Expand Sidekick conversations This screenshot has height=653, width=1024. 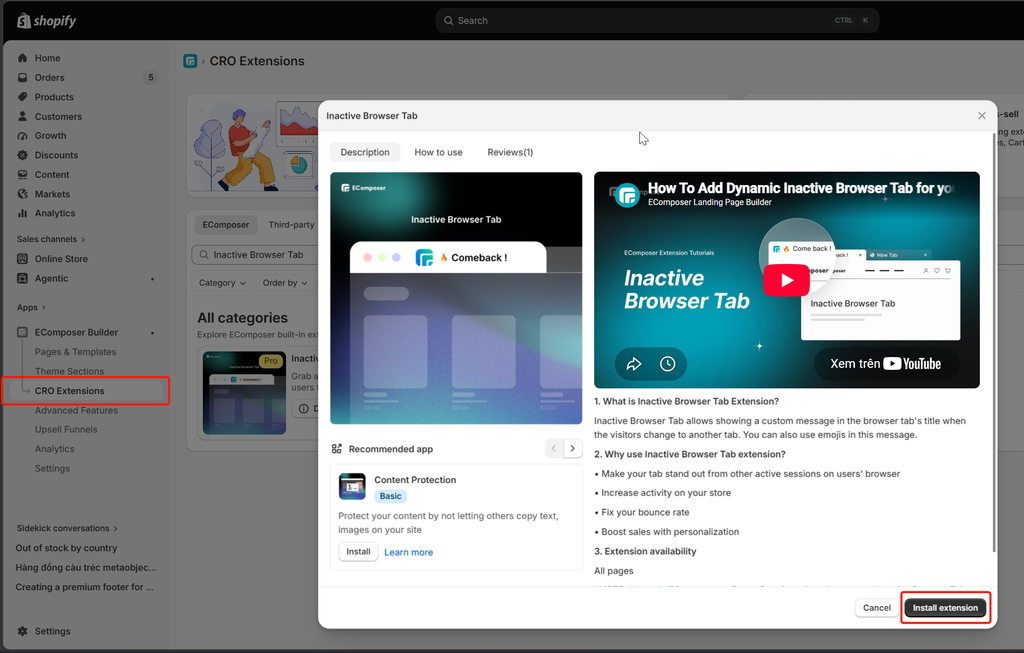click(67, 528)
